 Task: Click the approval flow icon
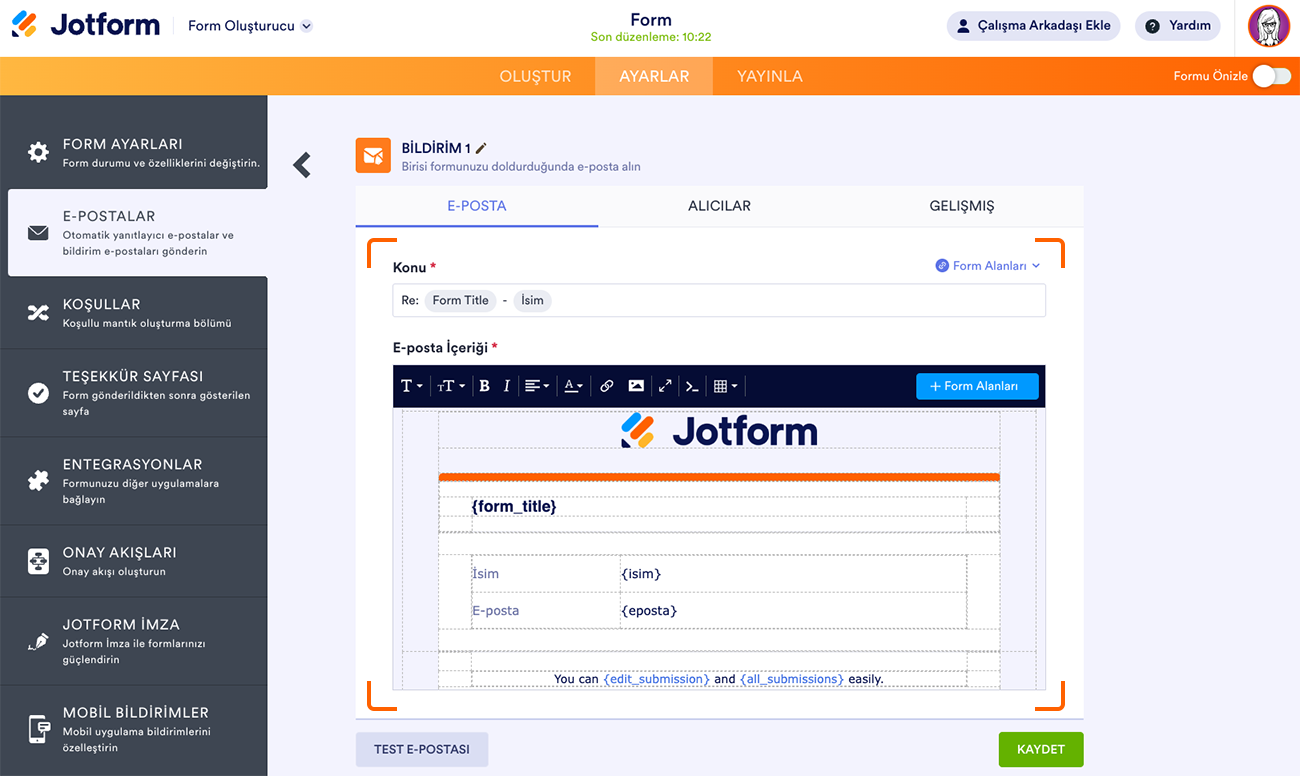pos(38,561)
